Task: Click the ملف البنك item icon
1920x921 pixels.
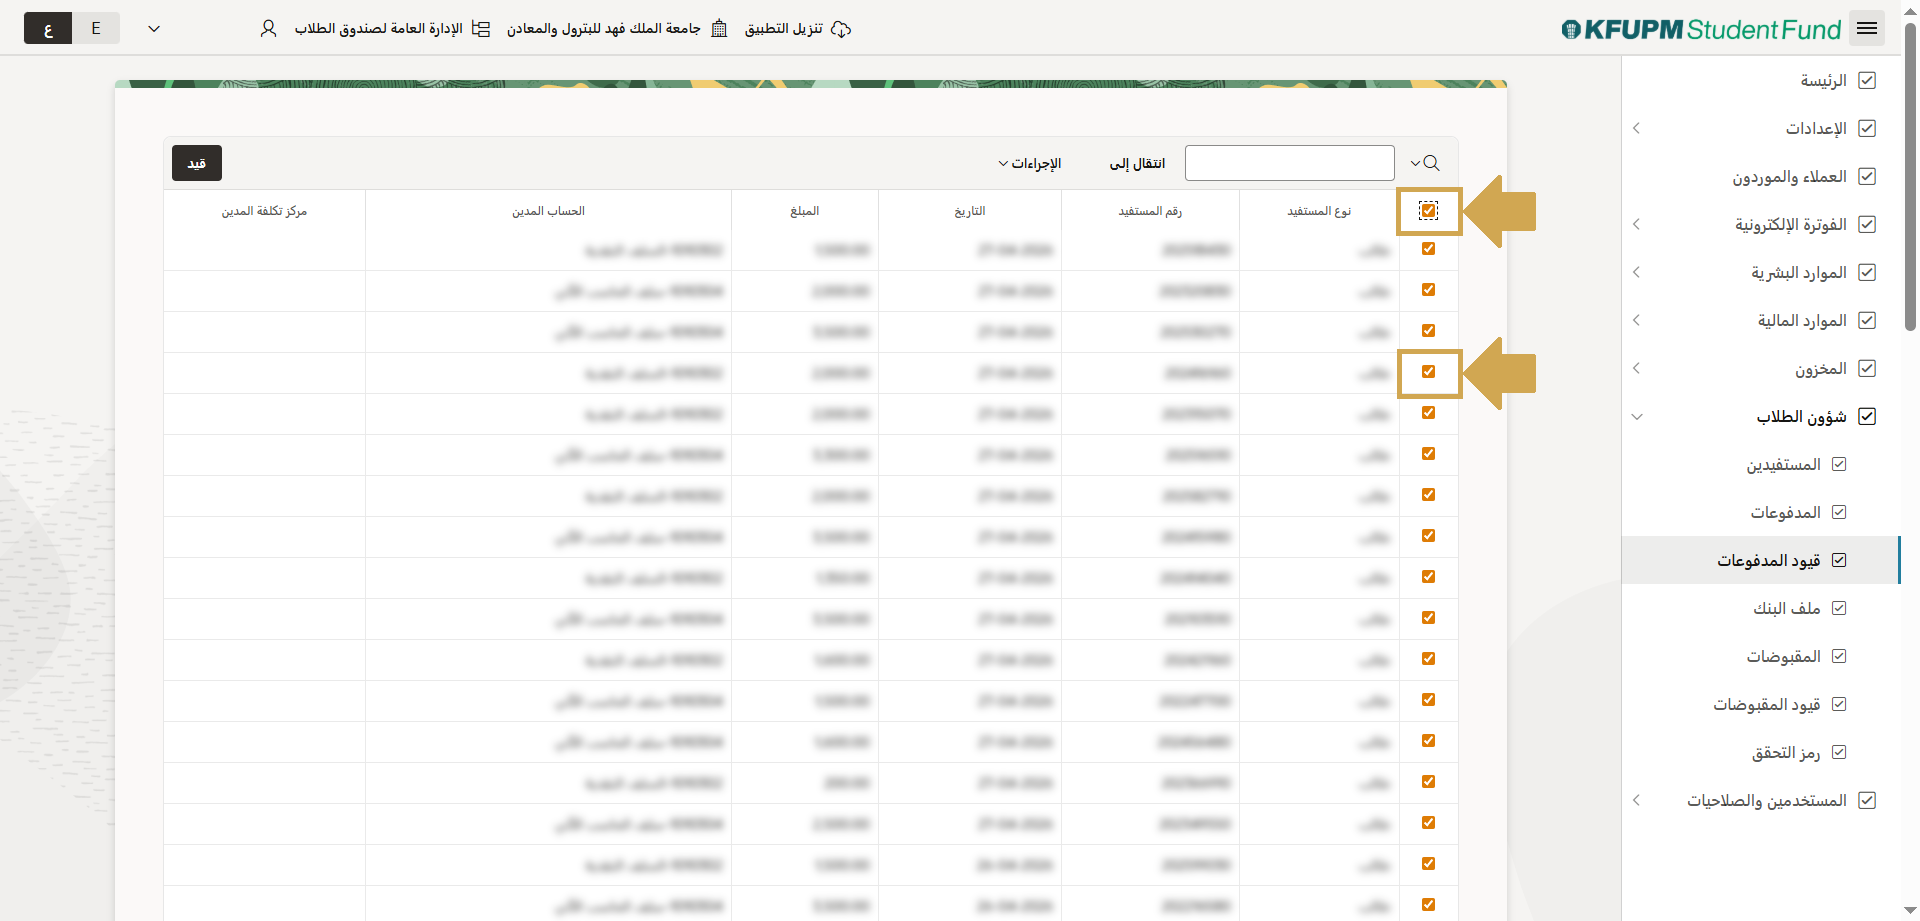Action: pyautogui.click(x=1839, y=608)
